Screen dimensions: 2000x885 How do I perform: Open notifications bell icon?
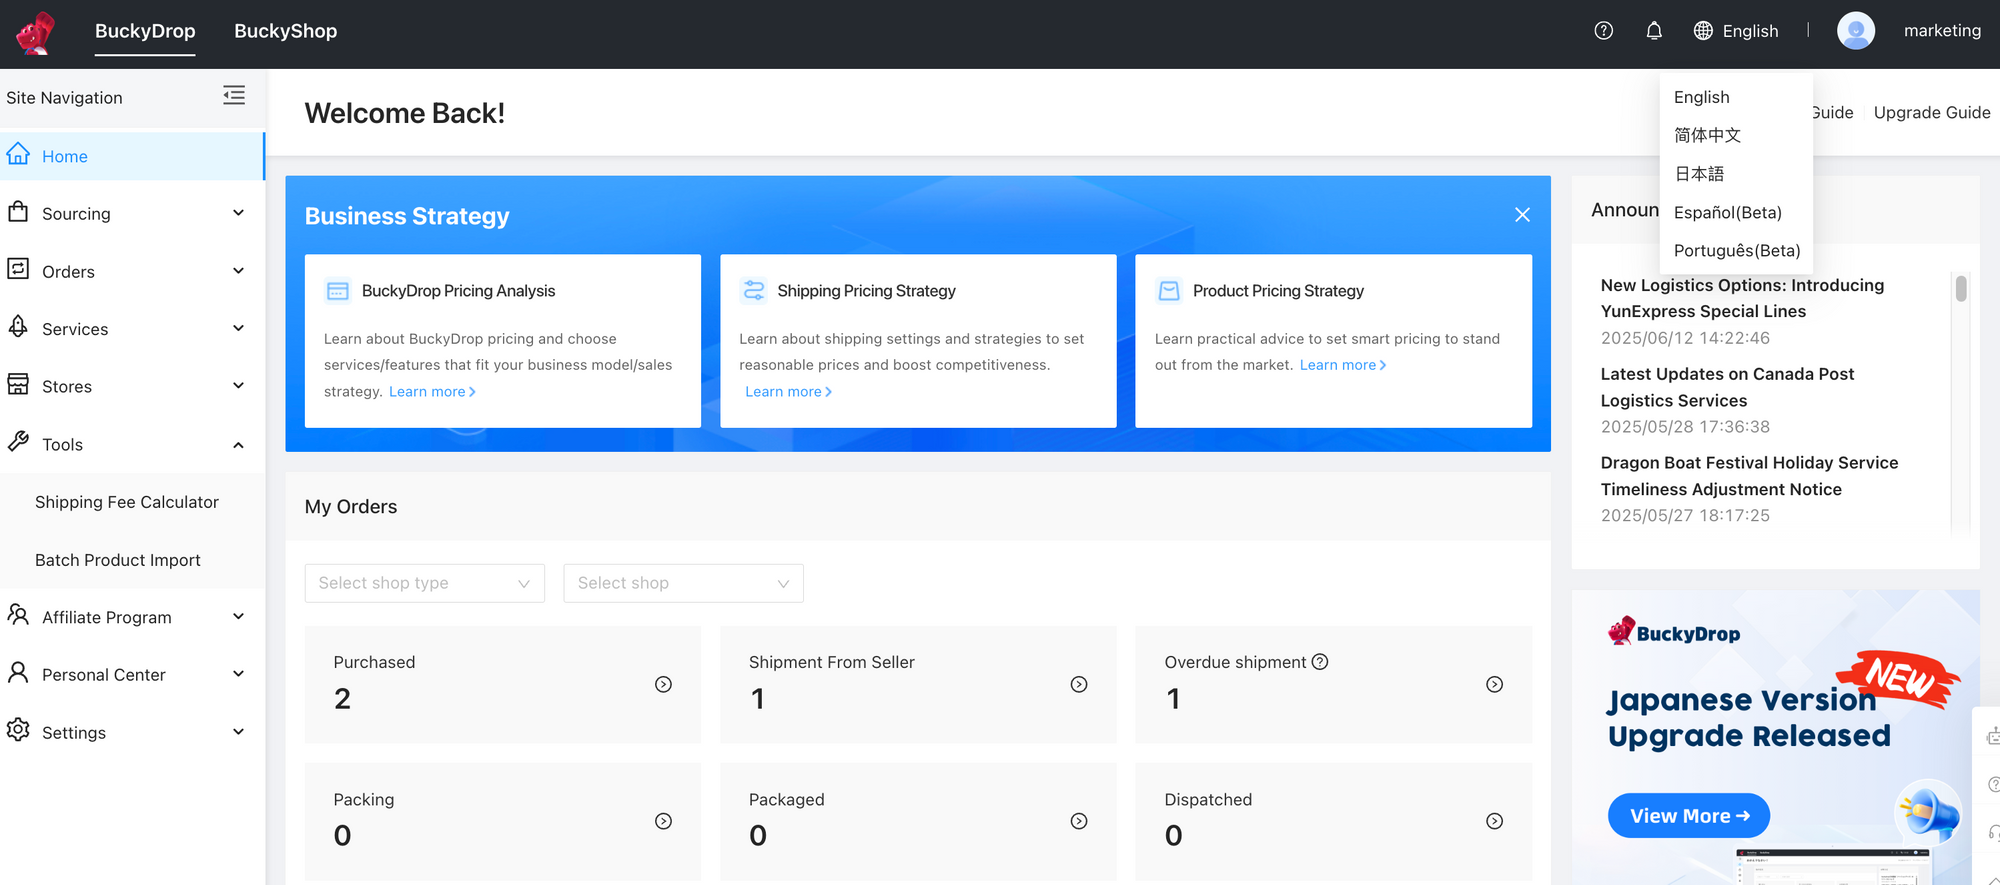[1654, 31]
